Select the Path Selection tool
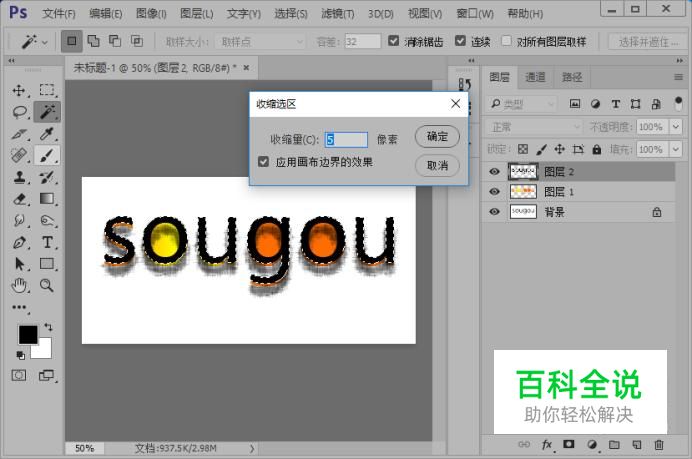 point(19,264)
